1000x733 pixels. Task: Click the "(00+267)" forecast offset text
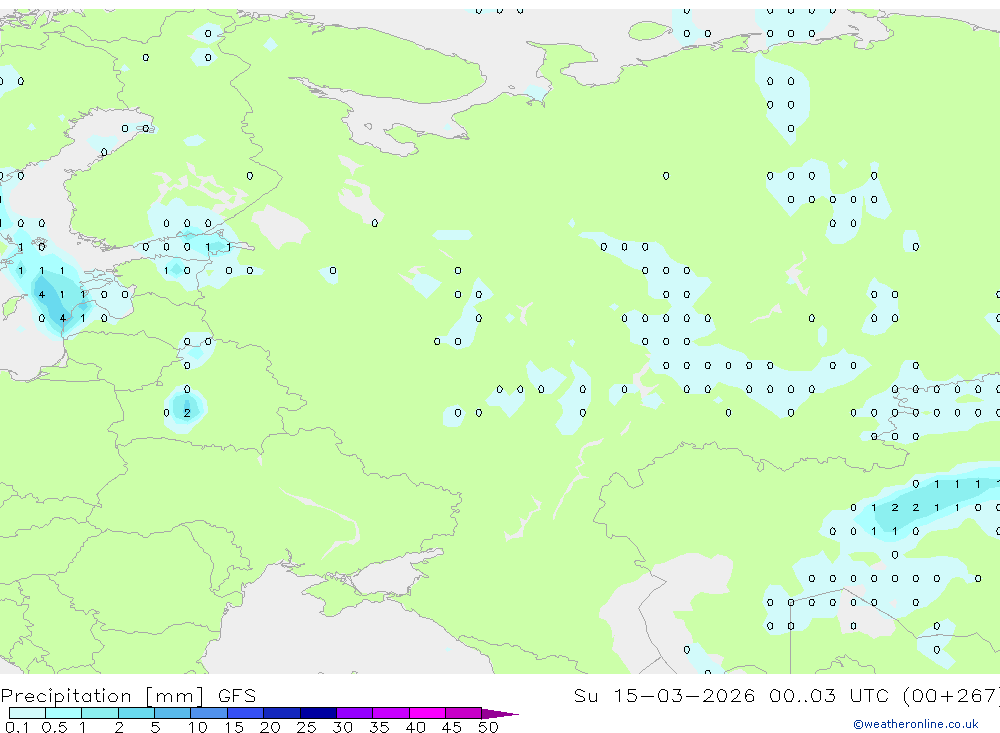click(x=952, y=695)
